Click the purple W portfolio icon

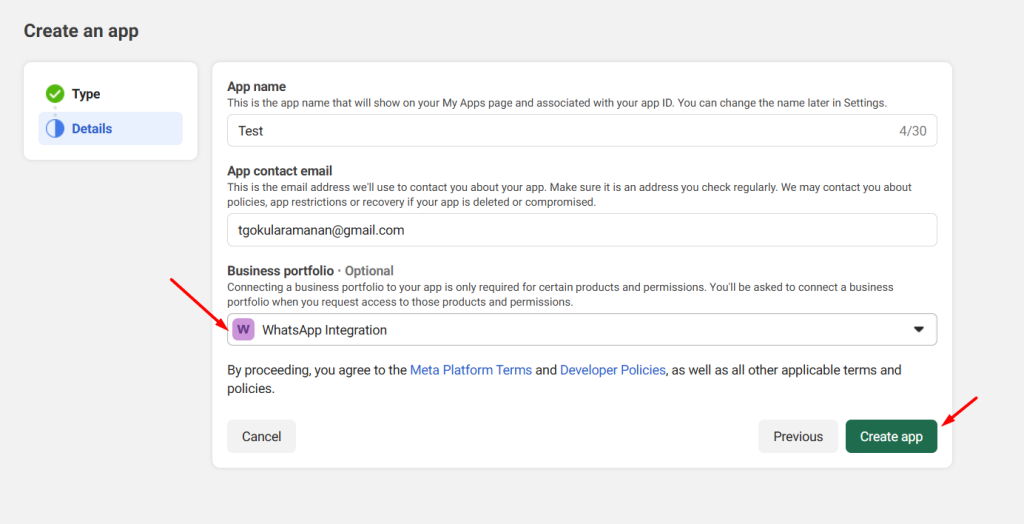point(243,330)
